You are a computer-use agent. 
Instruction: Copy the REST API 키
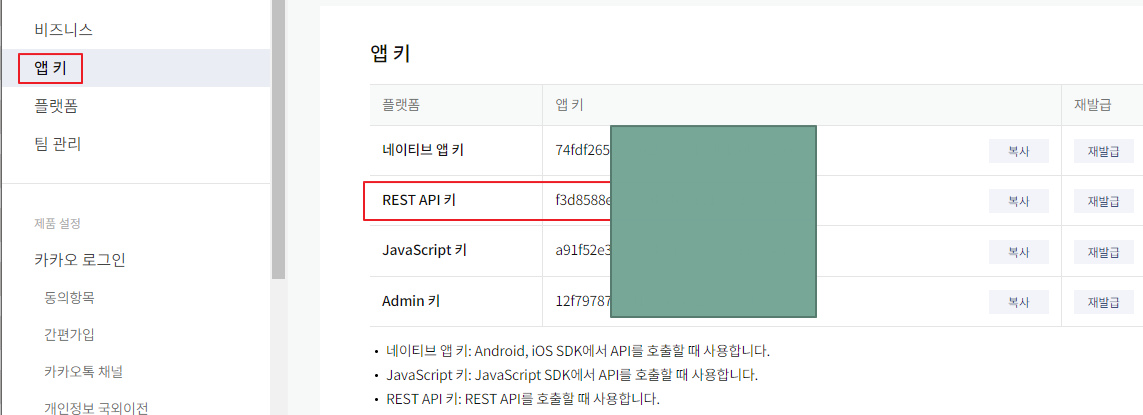(x=1018, y=201)
